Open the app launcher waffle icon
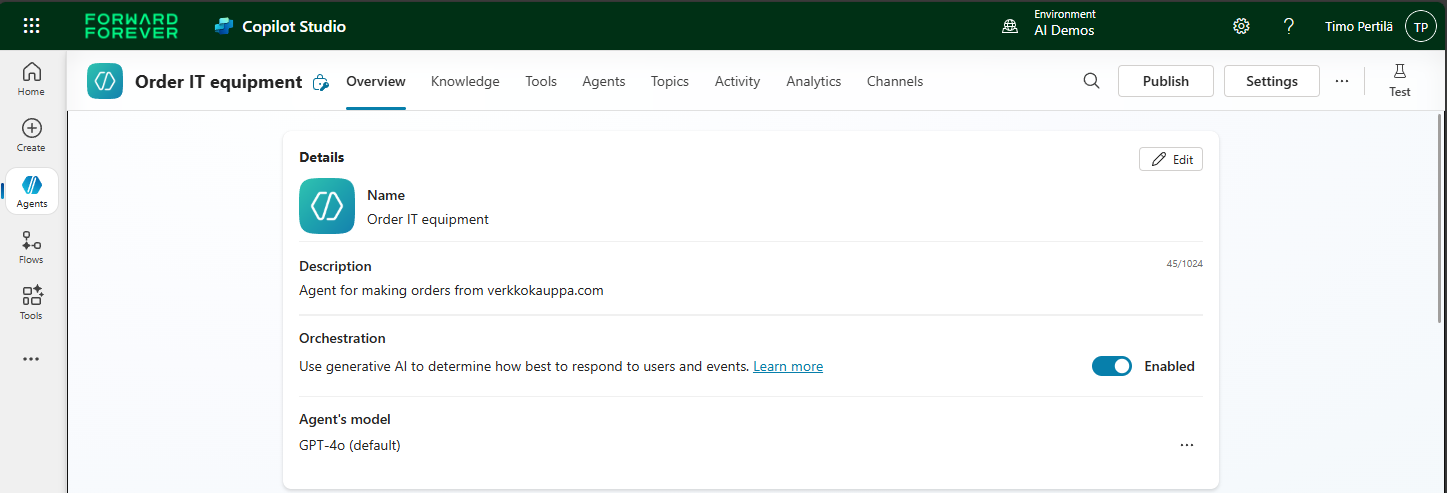The height and width of the screenshot is (493, 1447). pyautogui.click(x=31, y=26)
